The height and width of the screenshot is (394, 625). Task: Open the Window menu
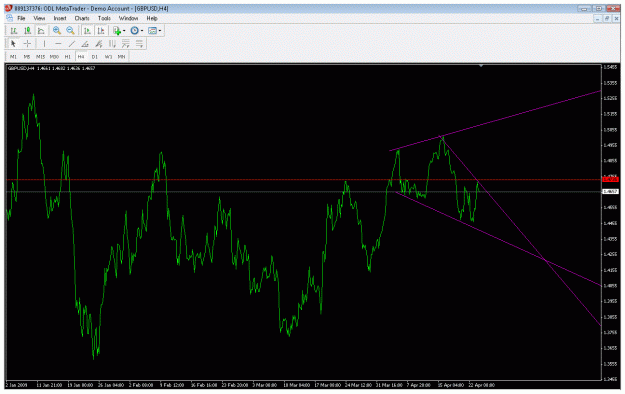[128, 18]
